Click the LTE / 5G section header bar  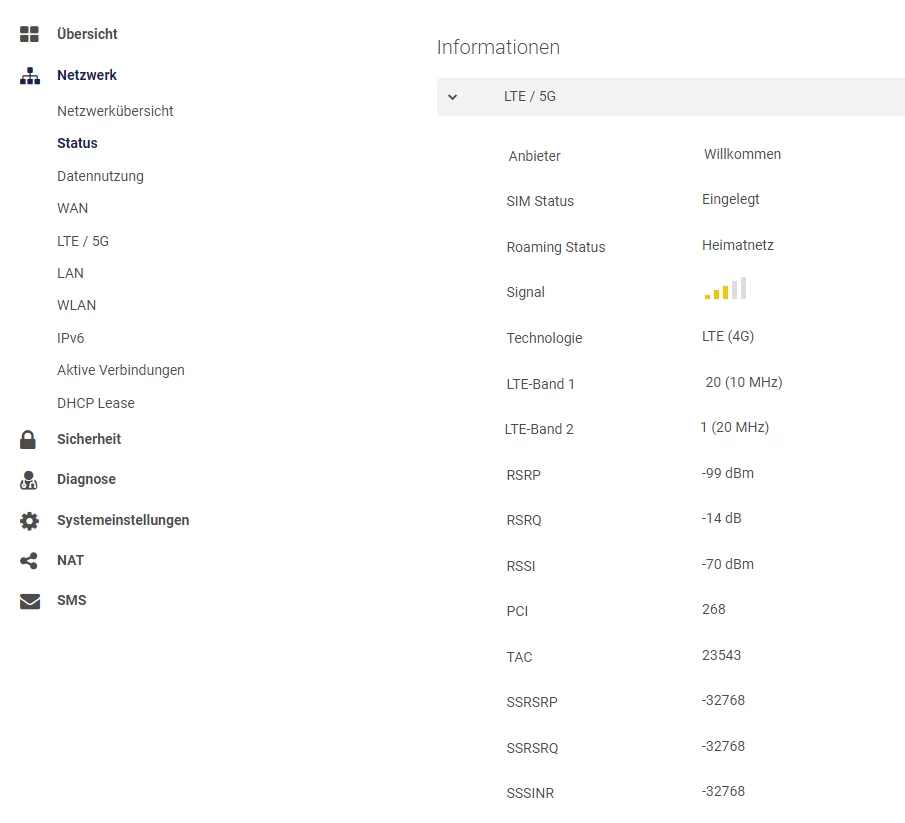670,97
